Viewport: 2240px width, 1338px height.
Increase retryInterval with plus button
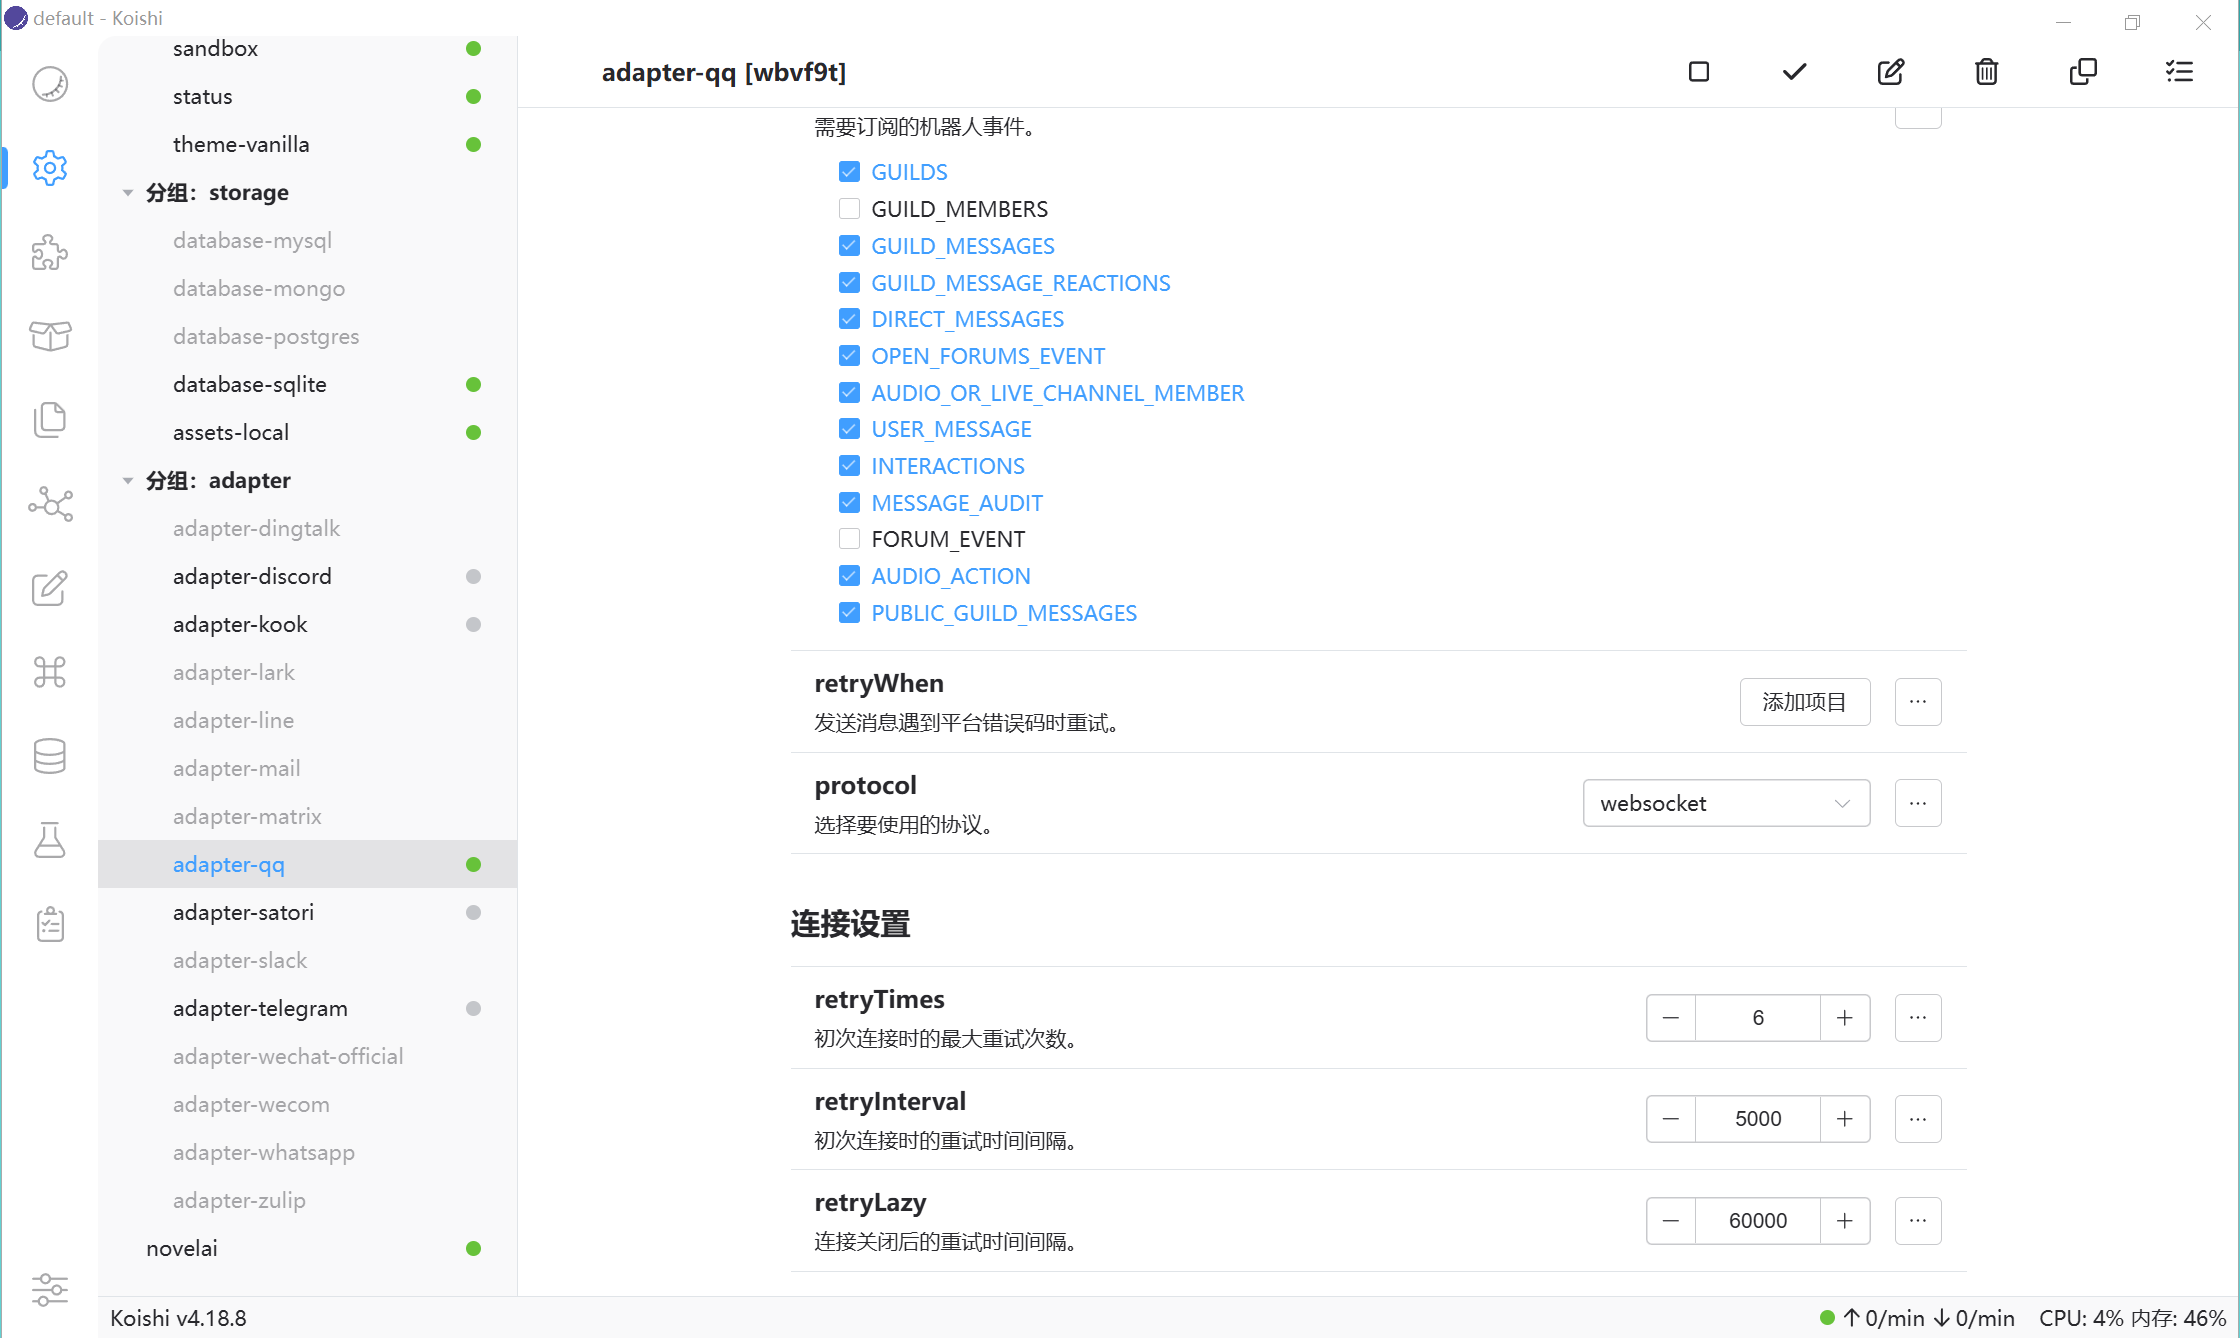coord(1845,1119)
